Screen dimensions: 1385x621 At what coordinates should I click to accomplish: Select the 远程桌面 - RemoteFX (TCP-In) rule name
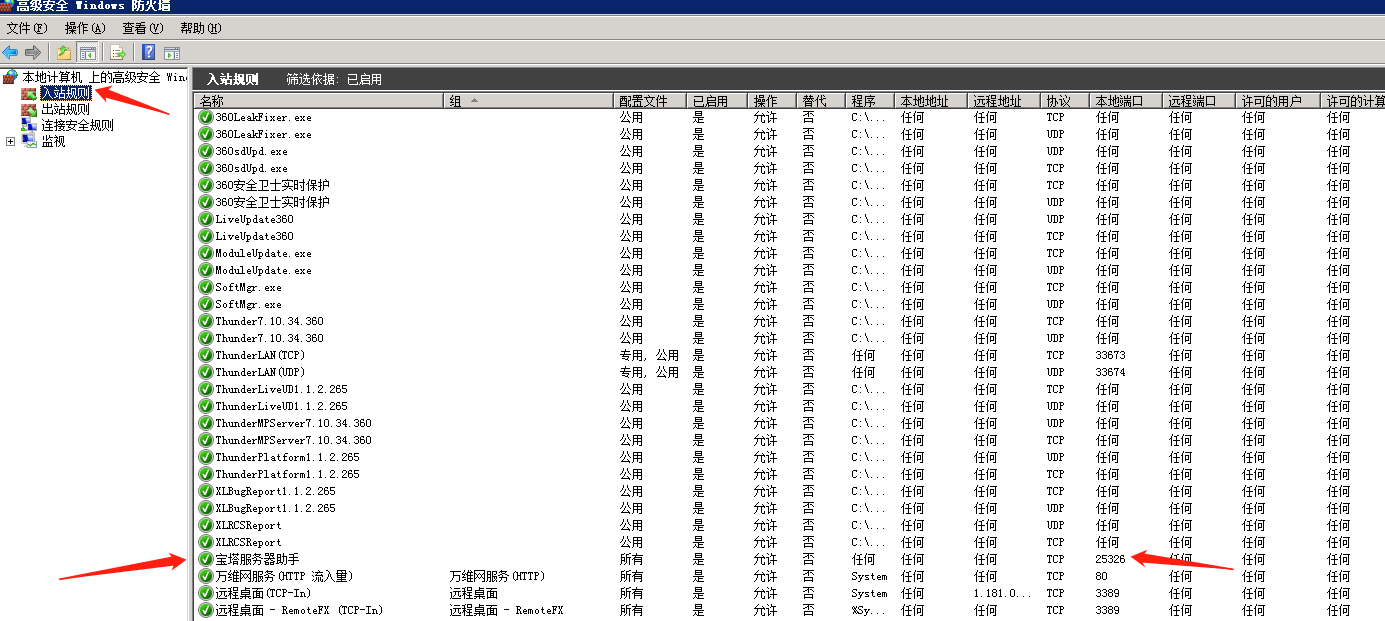[x=299, y=610]
